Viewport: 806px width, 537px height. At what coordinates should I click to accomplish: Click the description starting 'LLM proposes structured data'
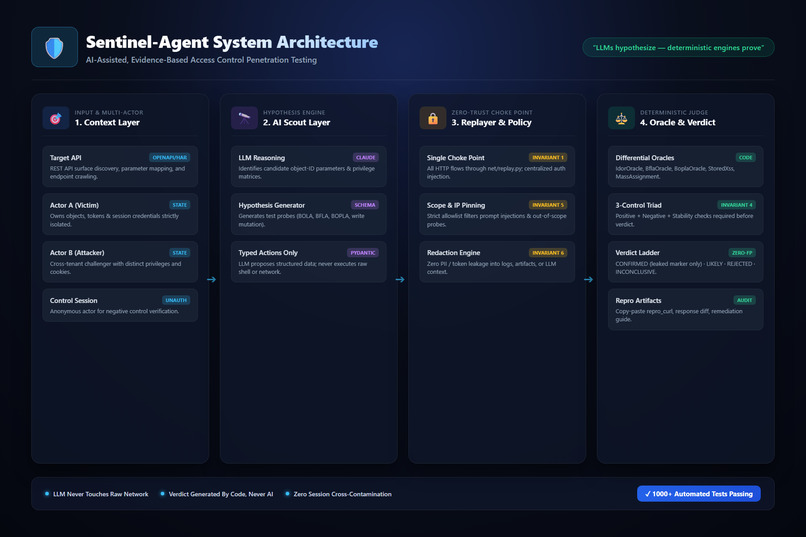point(303,268)
